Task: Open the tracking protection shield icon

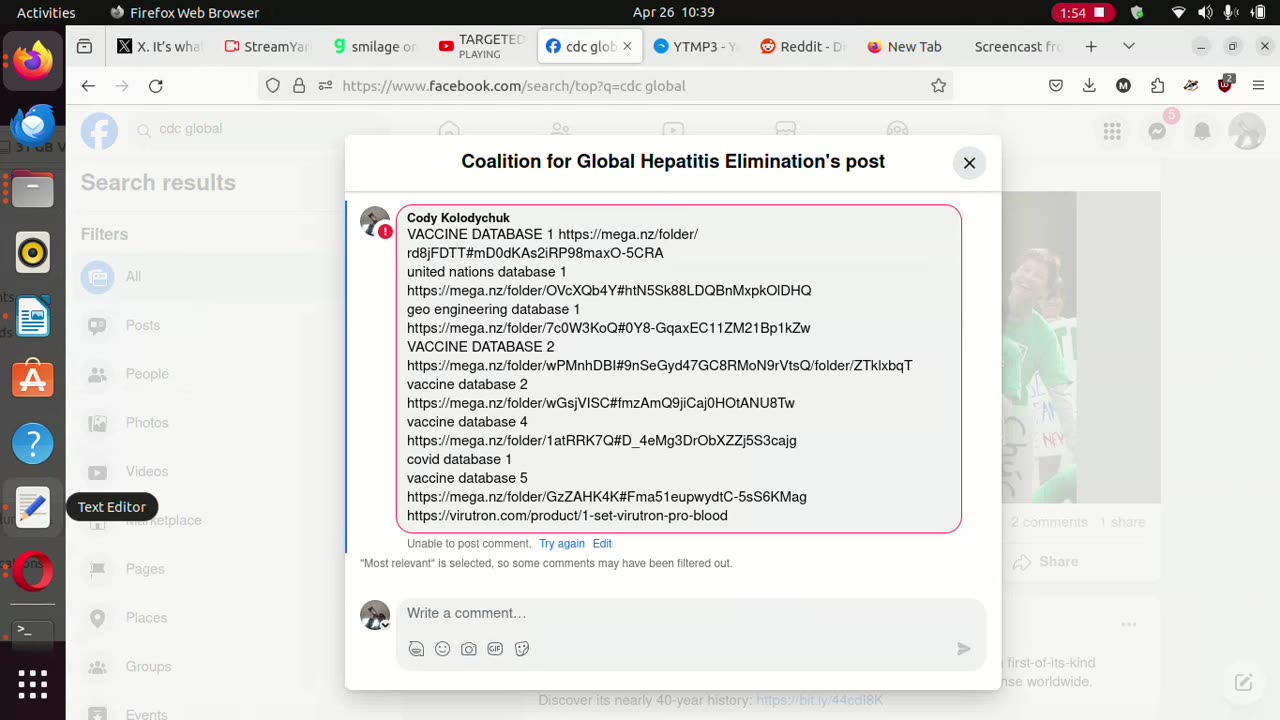Action: 272,86
